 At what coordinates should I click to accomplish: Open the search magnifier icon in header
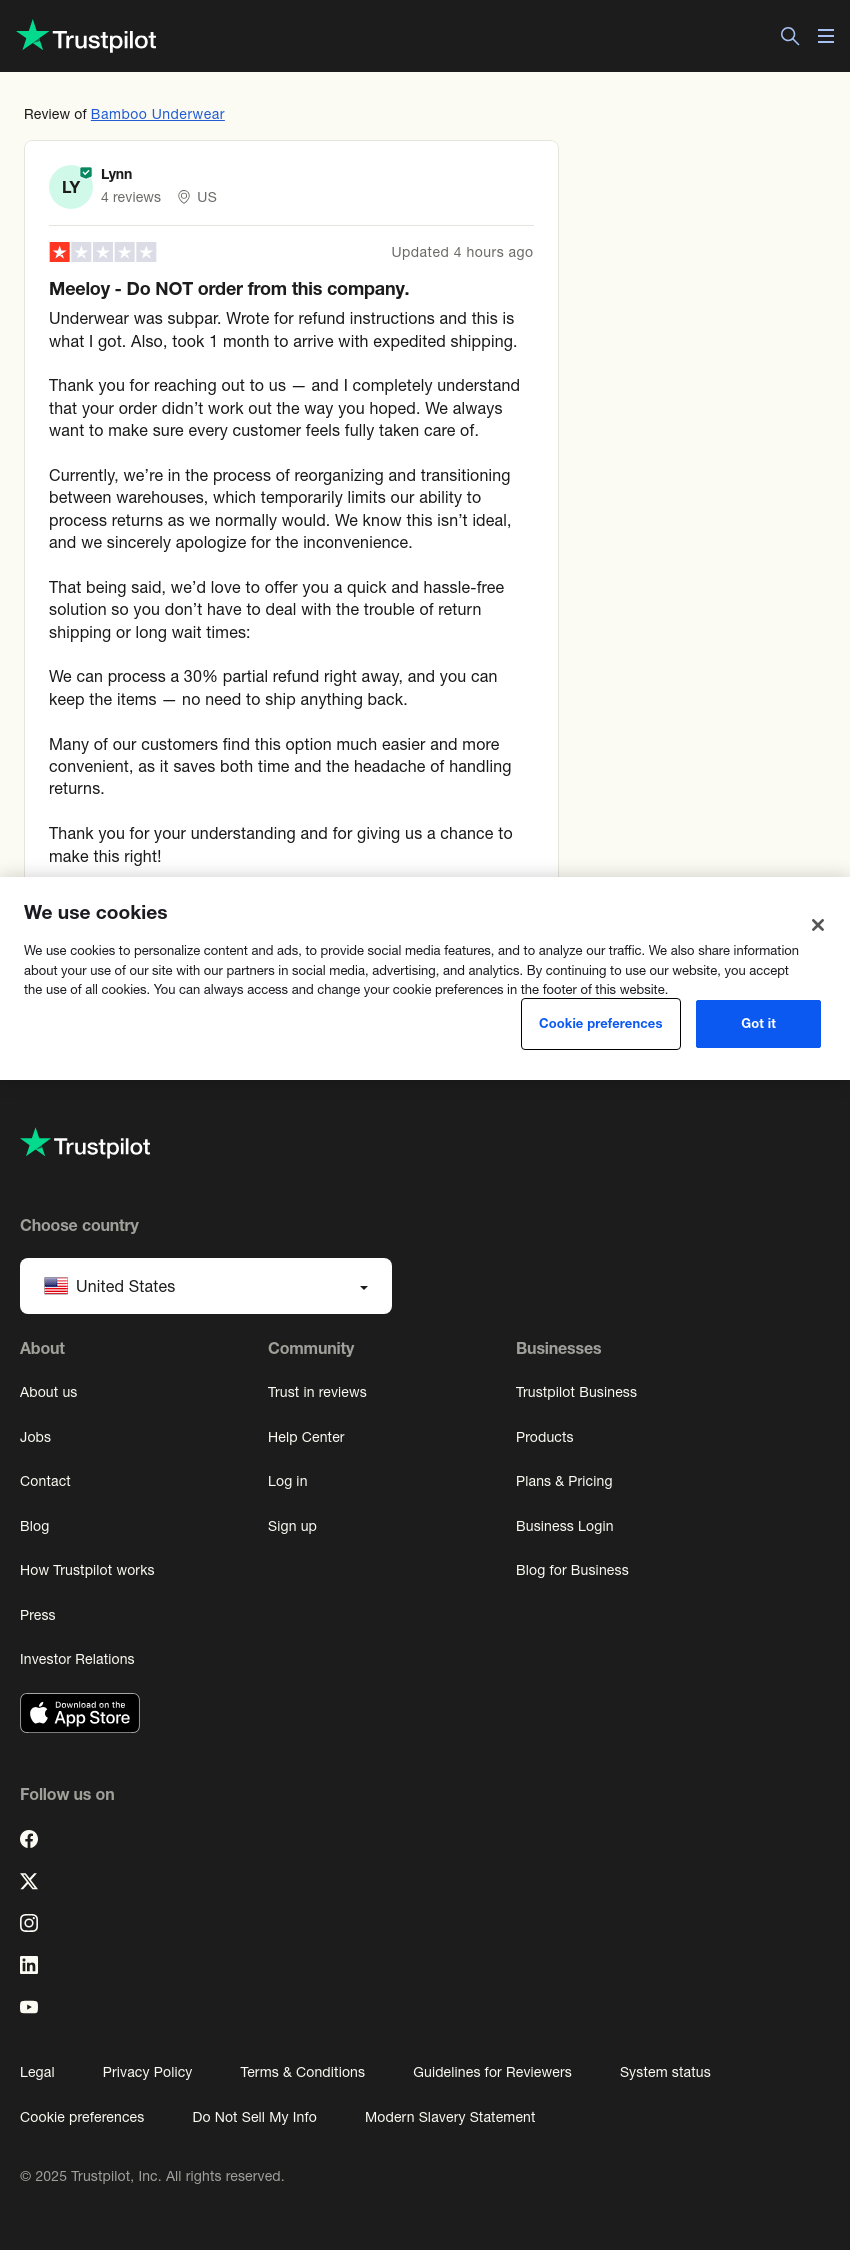[790, 36]
